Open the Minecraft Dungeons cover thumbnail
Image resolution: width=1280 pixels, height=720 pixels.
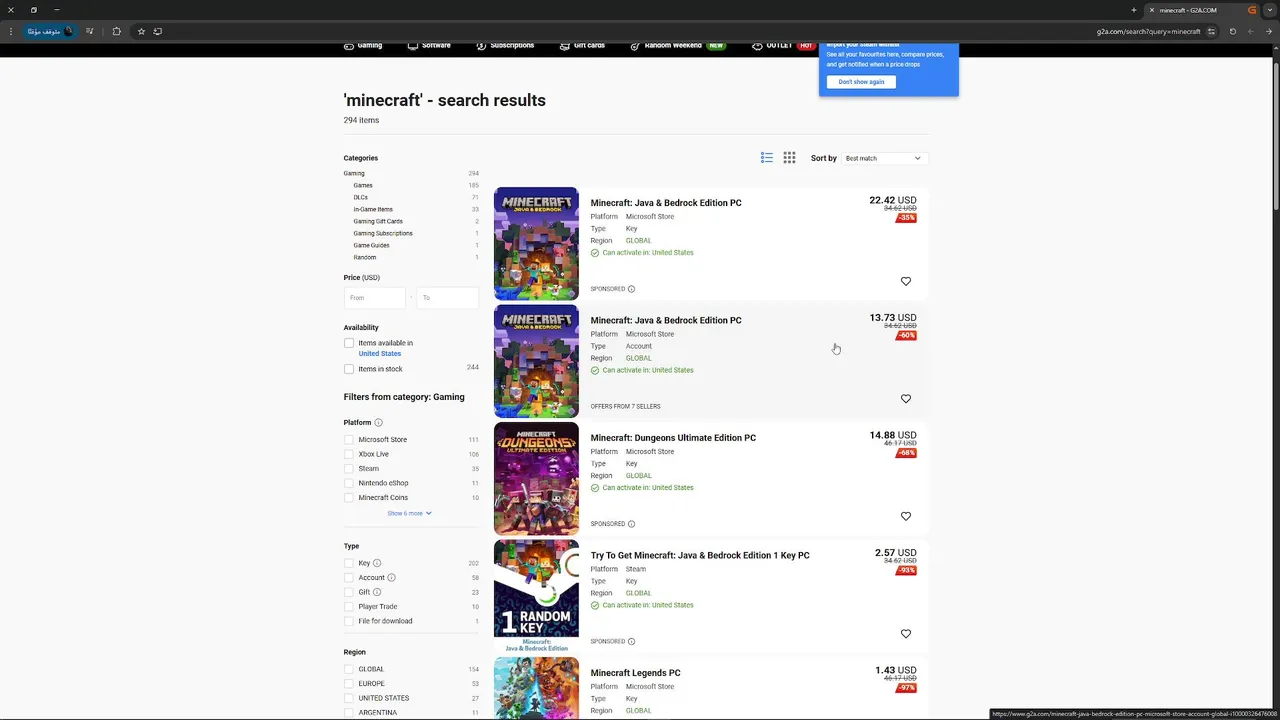(x=536, y=478)
